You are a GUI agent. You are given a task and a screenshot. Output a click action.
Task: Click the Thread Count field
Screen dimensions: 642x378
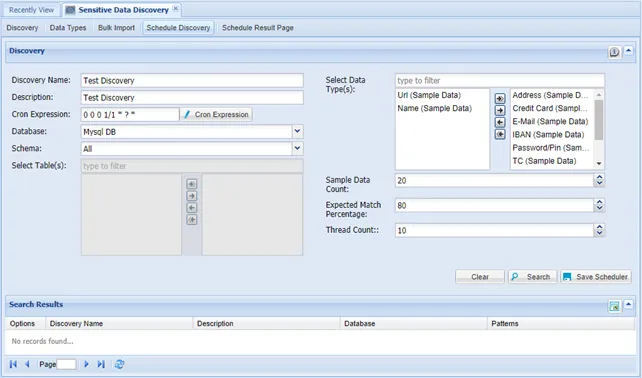tap(494, 230)
